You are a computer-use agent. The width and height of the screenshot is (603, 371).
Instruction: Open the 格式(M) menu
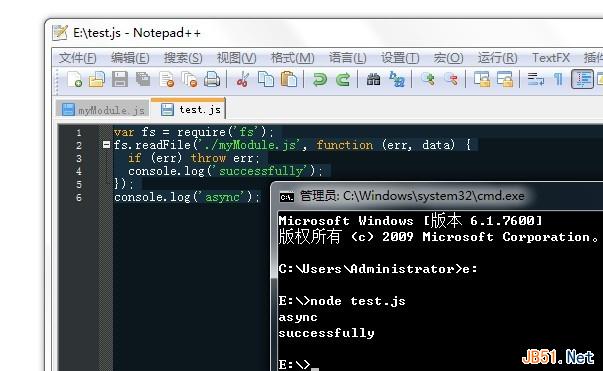[293, 58]
